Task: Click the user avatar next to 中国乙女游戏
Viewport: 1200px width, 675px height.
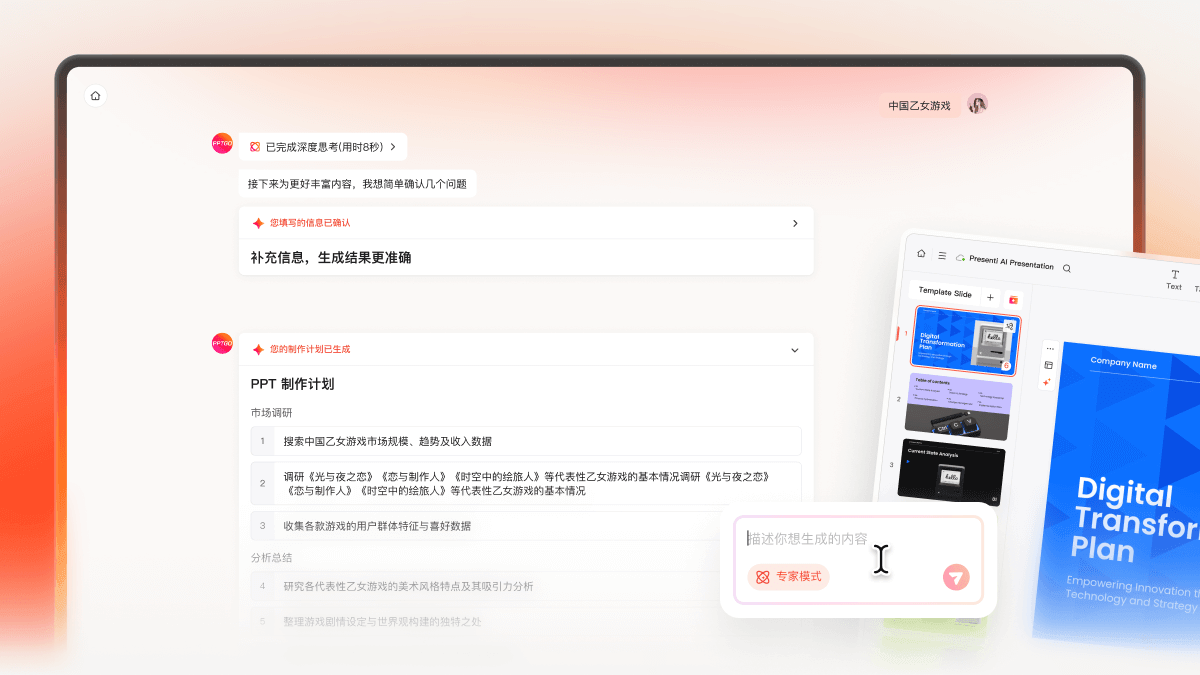Action: point(975,104)
